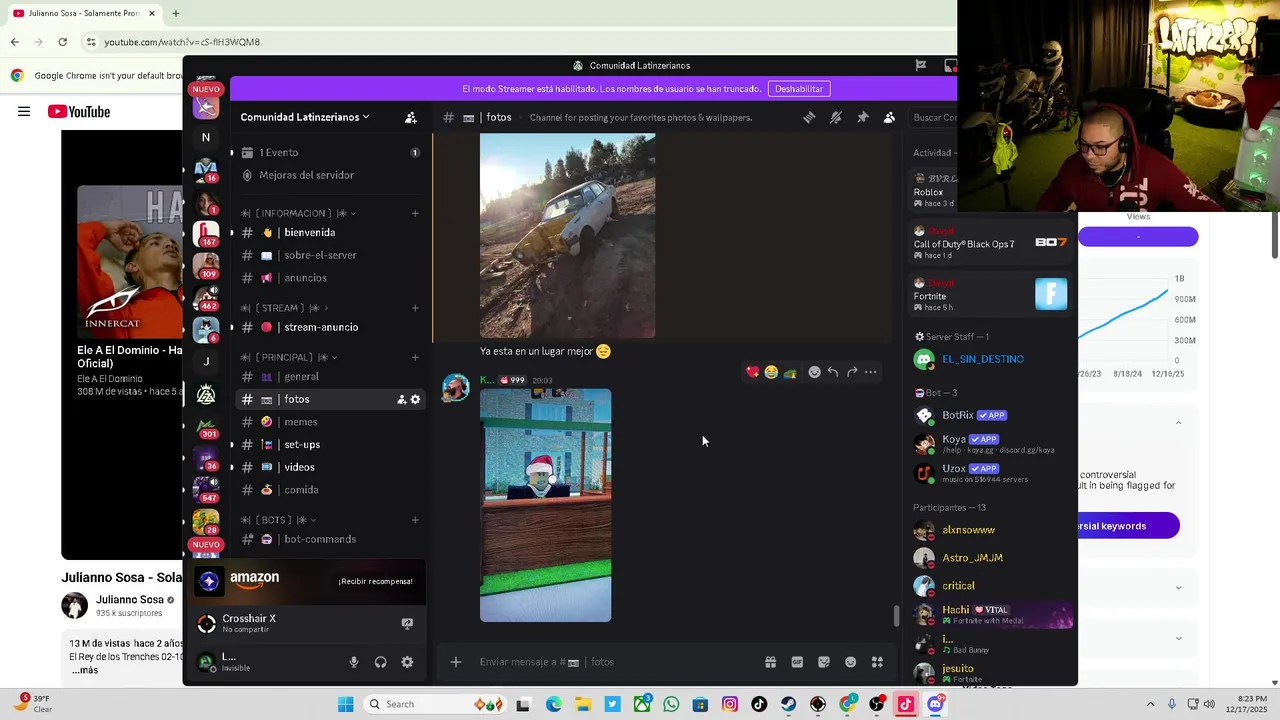Open pinned messages icon
Viewport: 1280px width, 720px height.
pyautogui.click(x=862, y=117)
